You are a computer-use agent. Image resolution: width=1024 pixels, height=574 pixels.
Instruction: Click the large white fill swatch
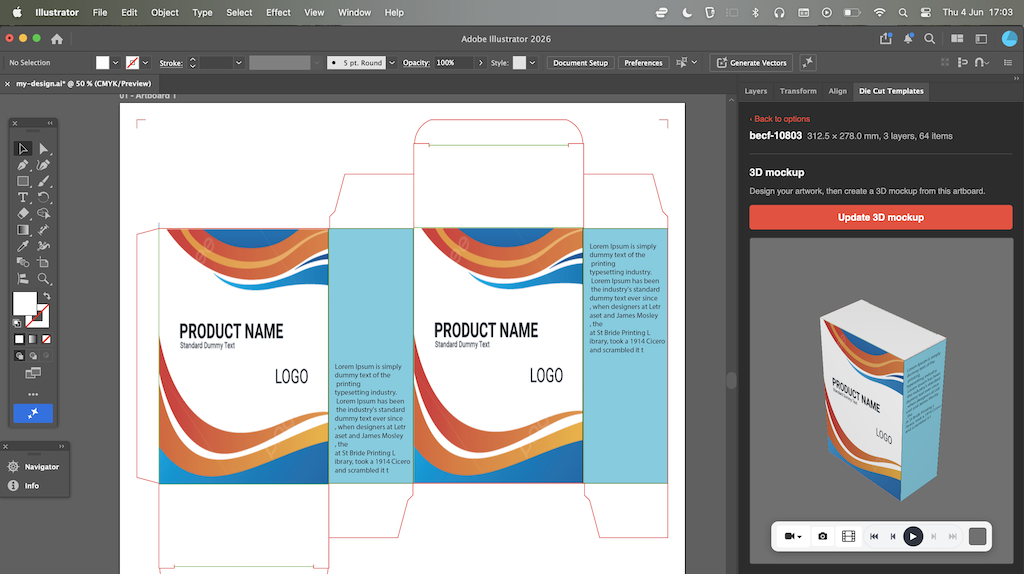(x=25, y=304)
